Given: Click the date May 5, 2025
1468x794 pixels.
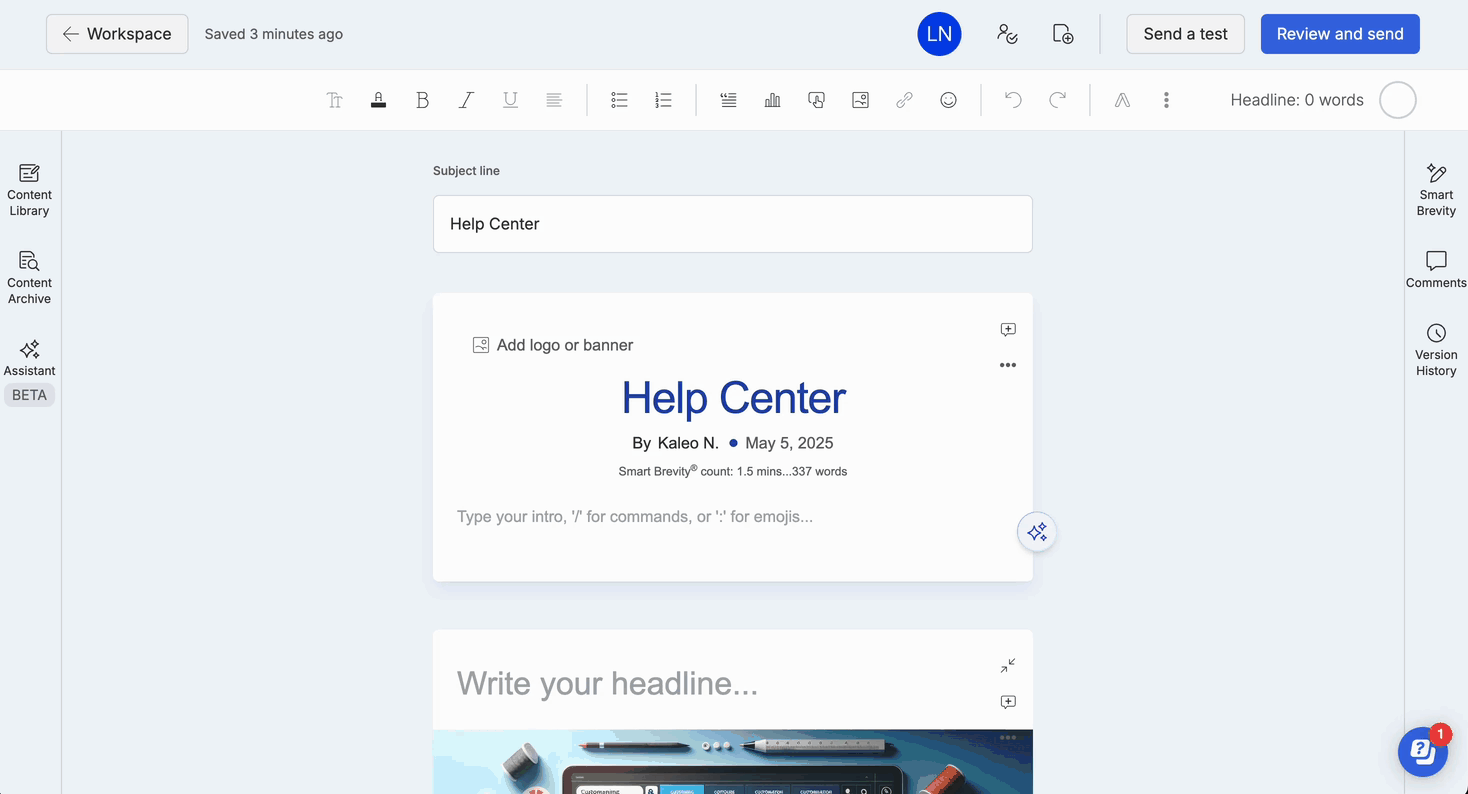Looking at the screenshot, I should pos(789,443).
